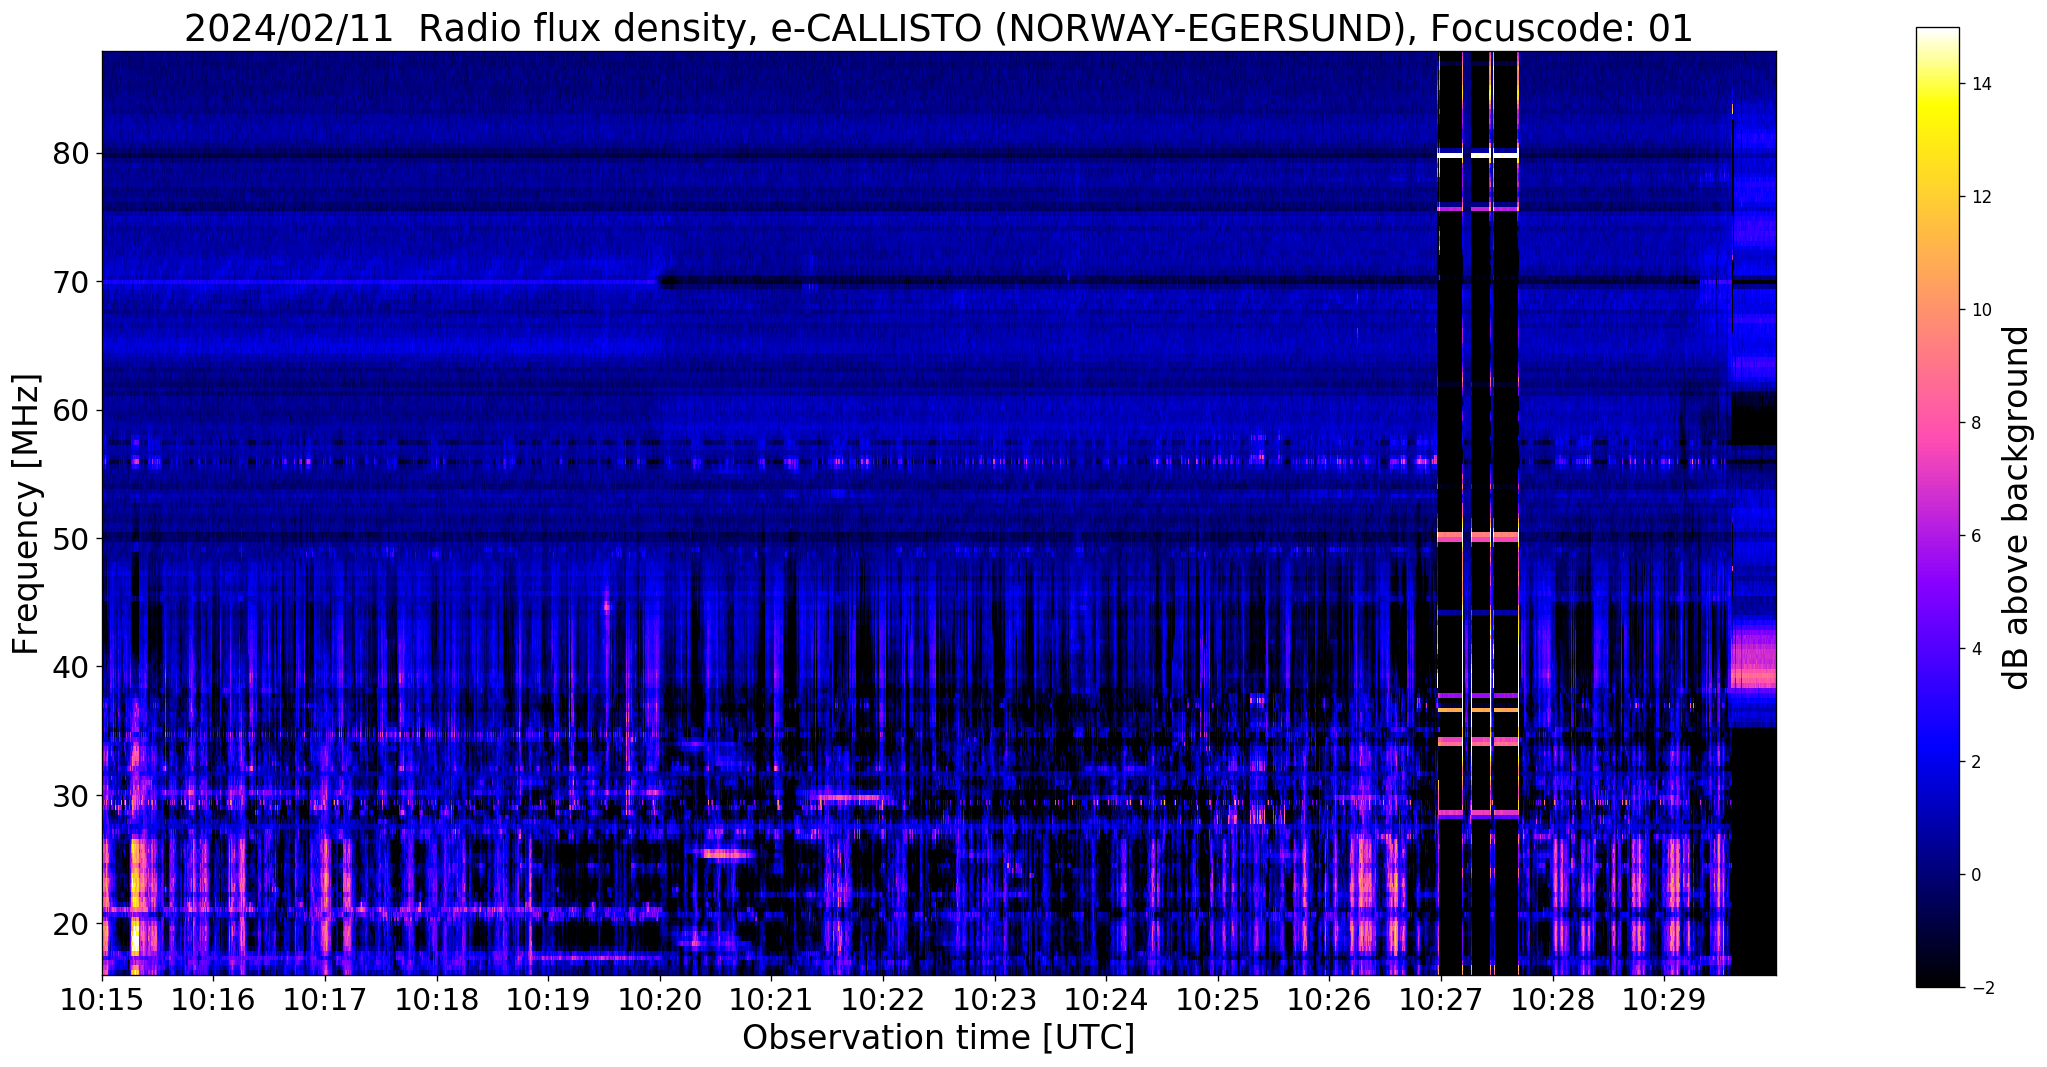Click the 'Observation time [UTC]' axis label
Screen dimensions: 2047x1067
938,1038
